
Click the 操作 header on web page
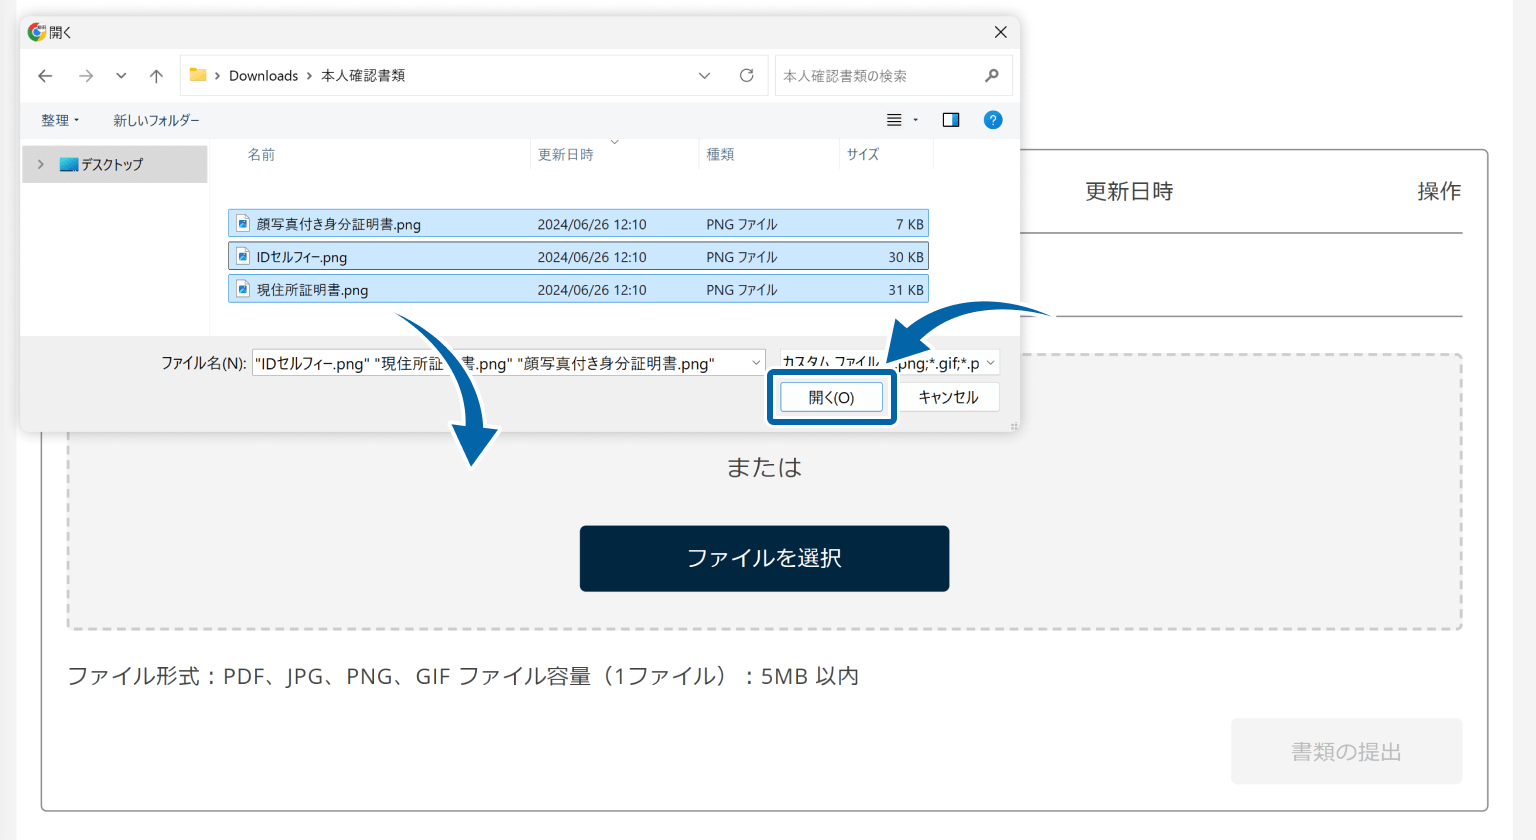[1439, 191]
